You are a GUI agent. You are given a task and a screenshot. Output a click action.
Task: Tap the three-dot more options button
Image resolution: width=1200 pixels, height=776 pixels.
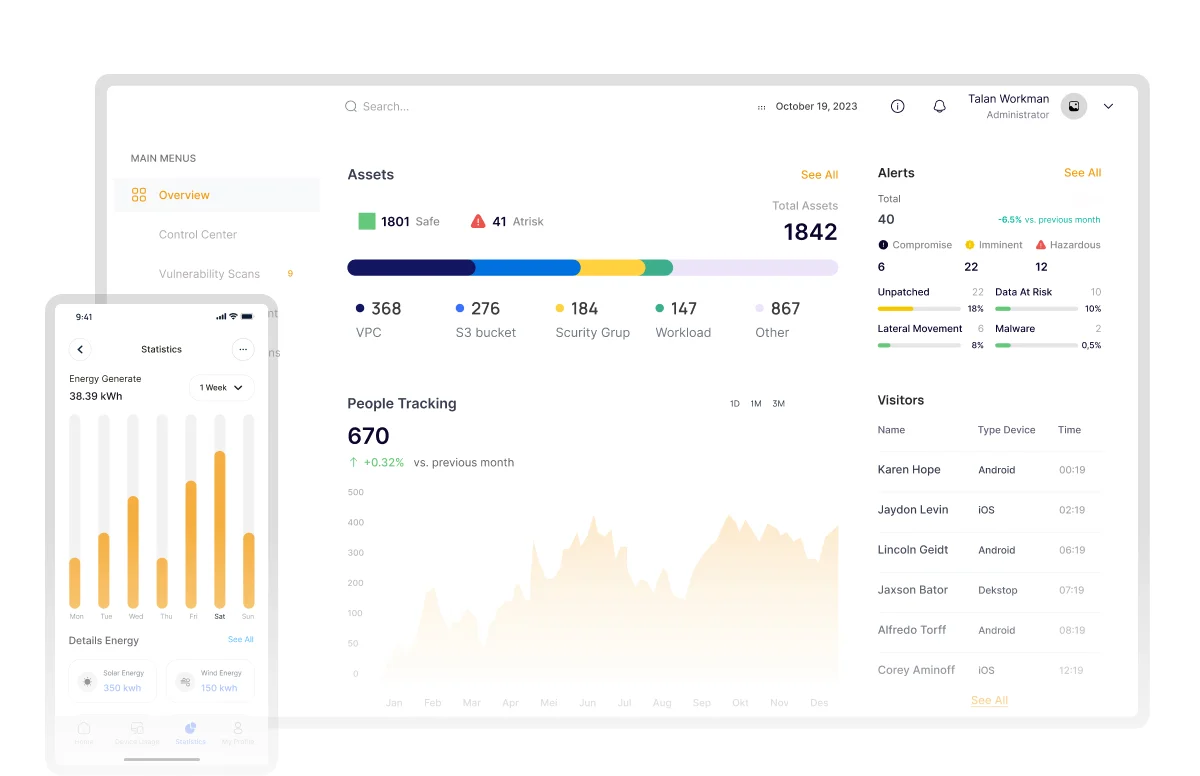point(243,349)
